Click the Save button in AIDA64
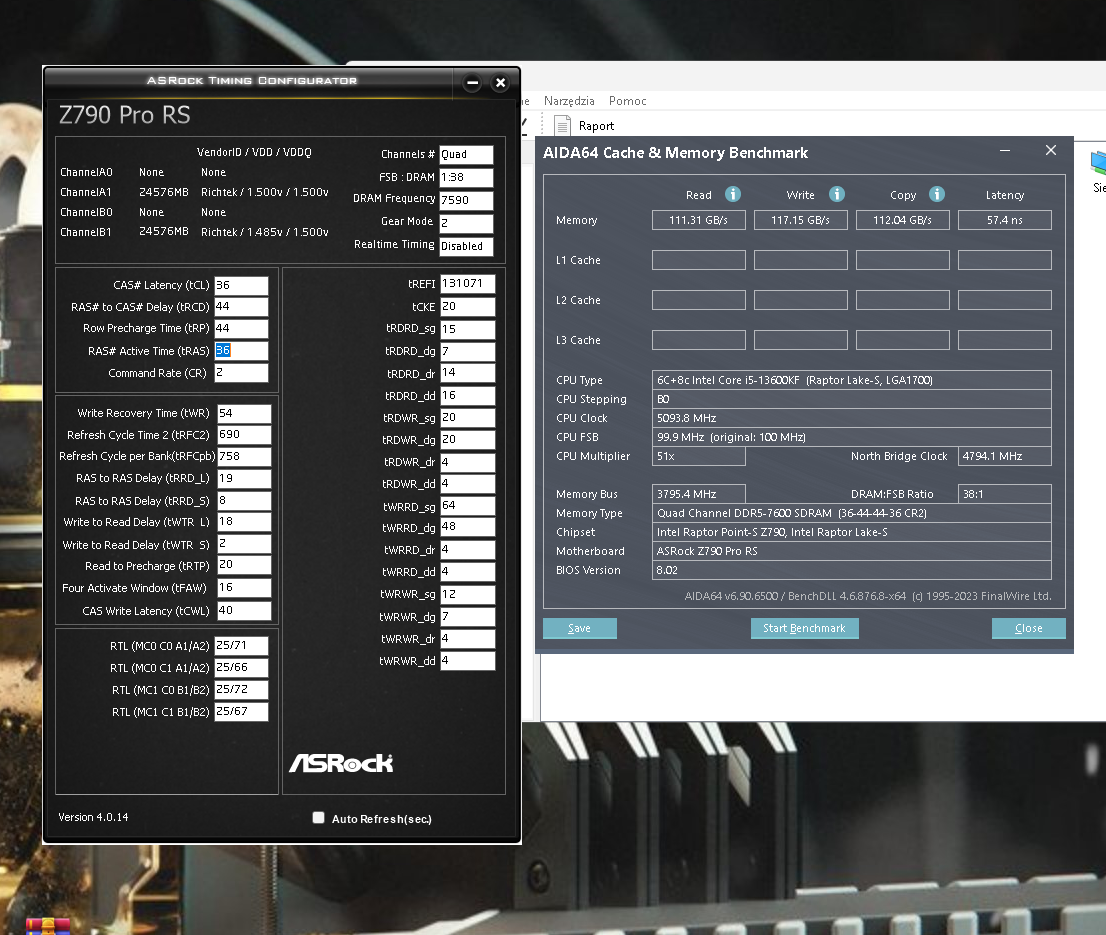Image resolution: width=1106 pixels, height=935 pixels. click(x=579, y=628)
